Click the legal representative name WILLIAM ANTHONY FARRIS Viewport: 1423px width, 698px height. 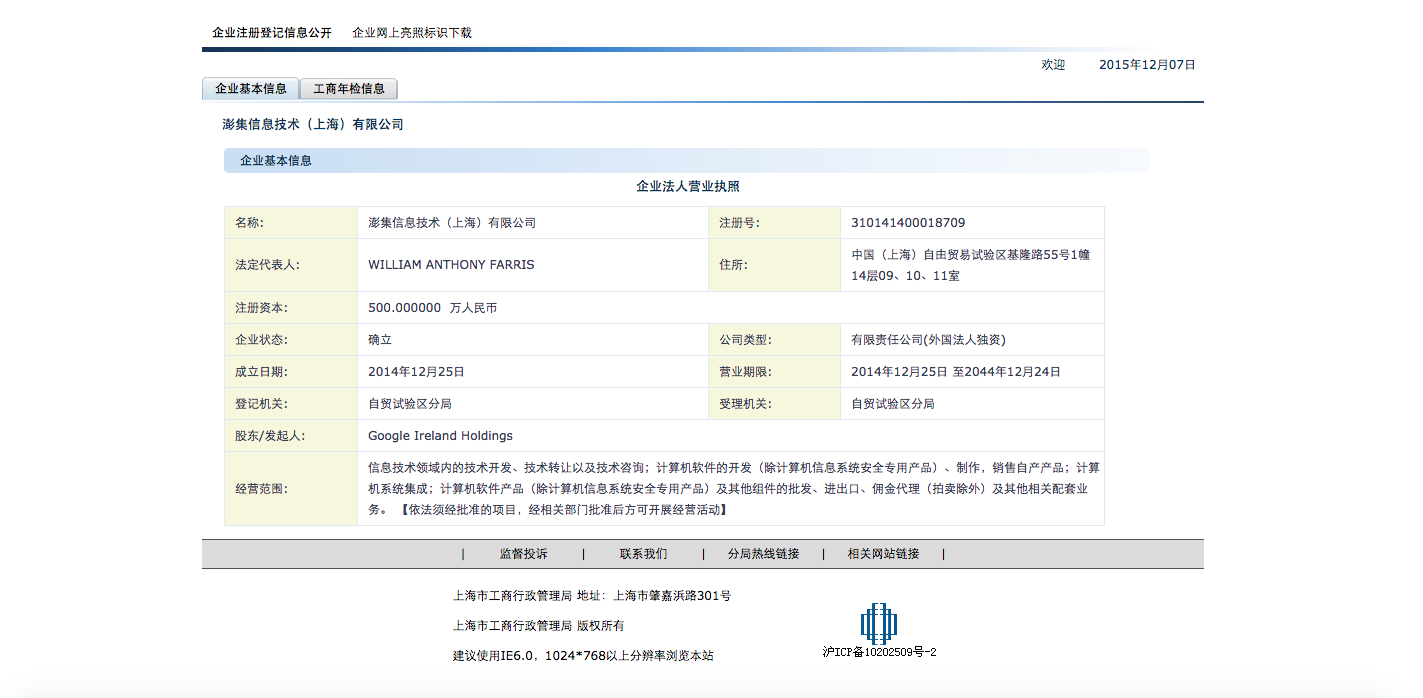451,265
